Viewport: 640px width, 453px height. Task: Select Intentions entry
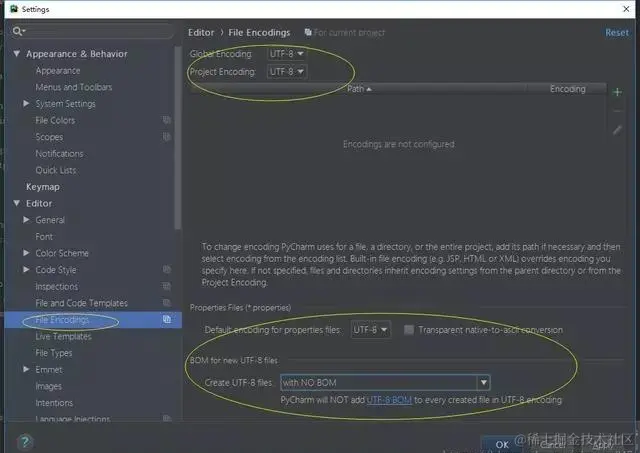coord(54,403)
